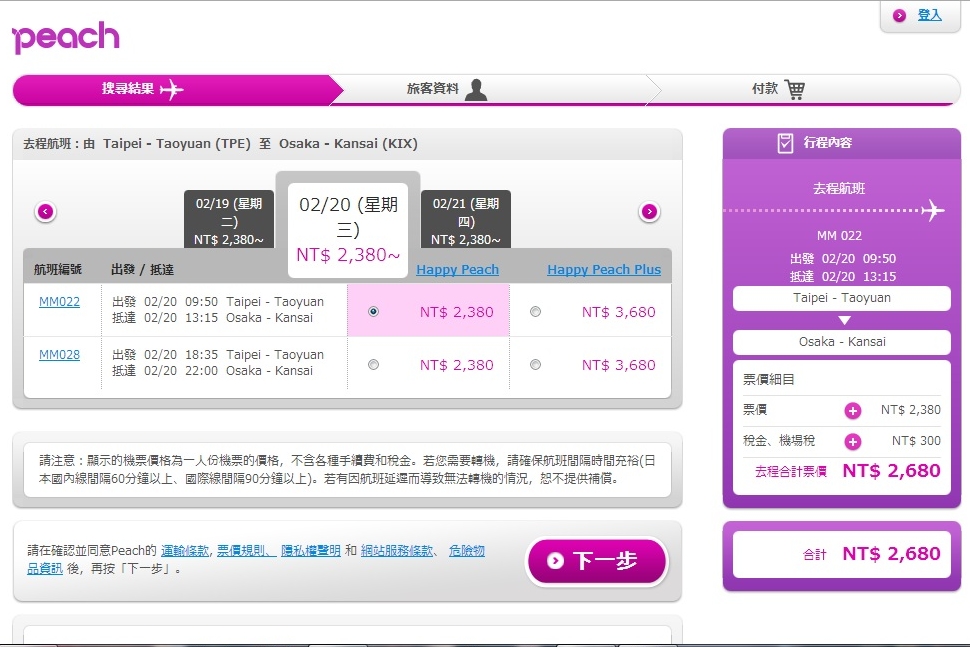The height and width of the screenshot is (647, 970).
Task: Click the 行程內容 checklist icon
Action: click(785, 143)
